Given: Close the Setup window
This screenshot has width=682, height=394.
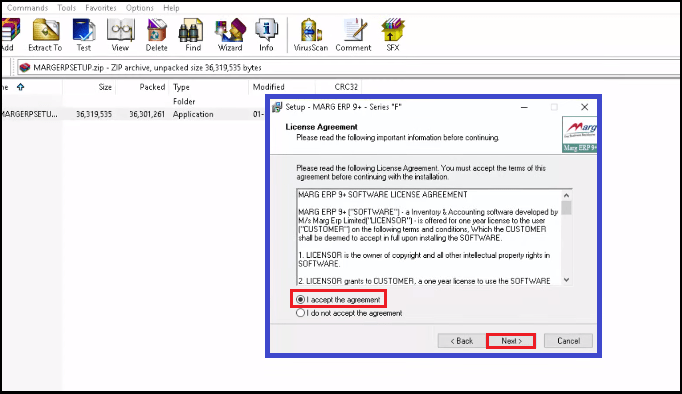Looking at the screenshot, I should [x=585, y=107].
